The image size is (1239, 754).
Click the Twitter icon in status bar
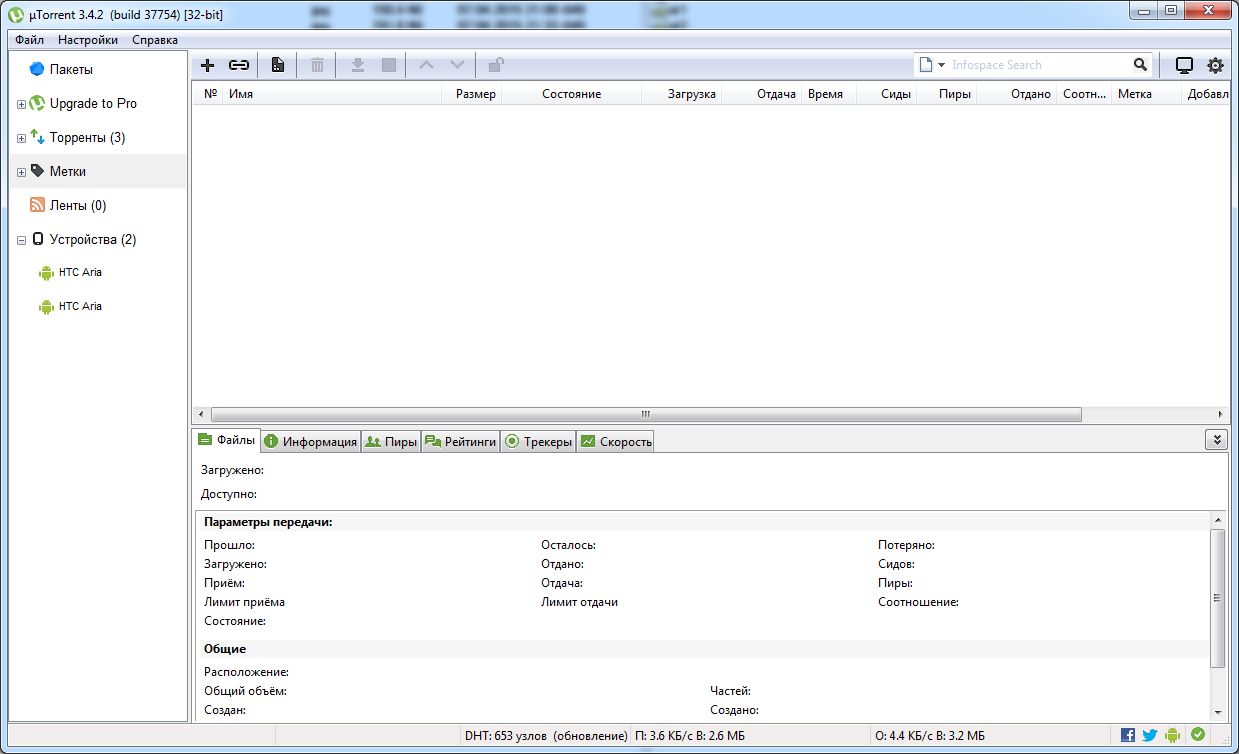point(1150,735)
